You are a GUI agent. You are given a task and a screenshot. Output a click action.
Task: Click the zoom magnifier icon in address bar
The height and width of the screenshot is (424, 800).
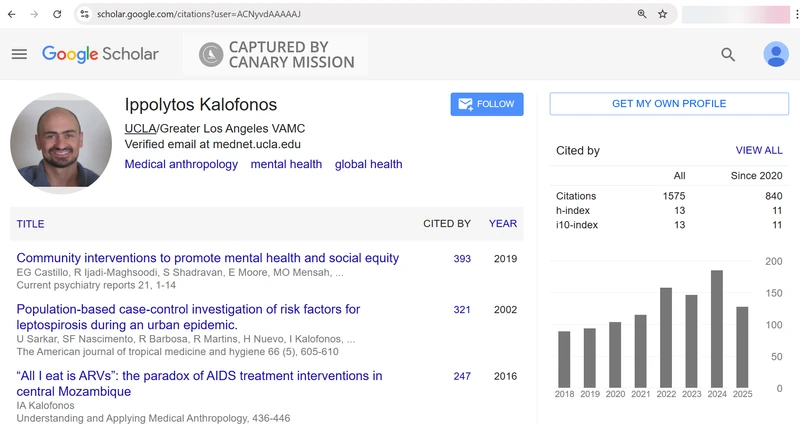tap(642, 14)
